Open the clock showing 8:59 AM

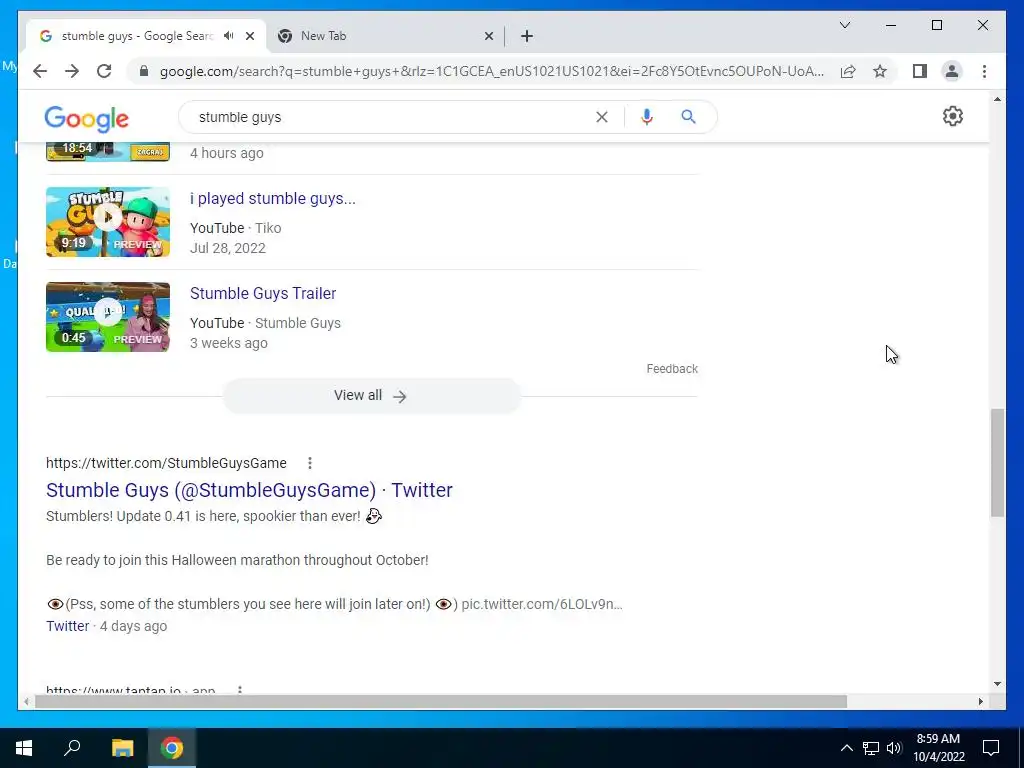click(x=938, y=748)
